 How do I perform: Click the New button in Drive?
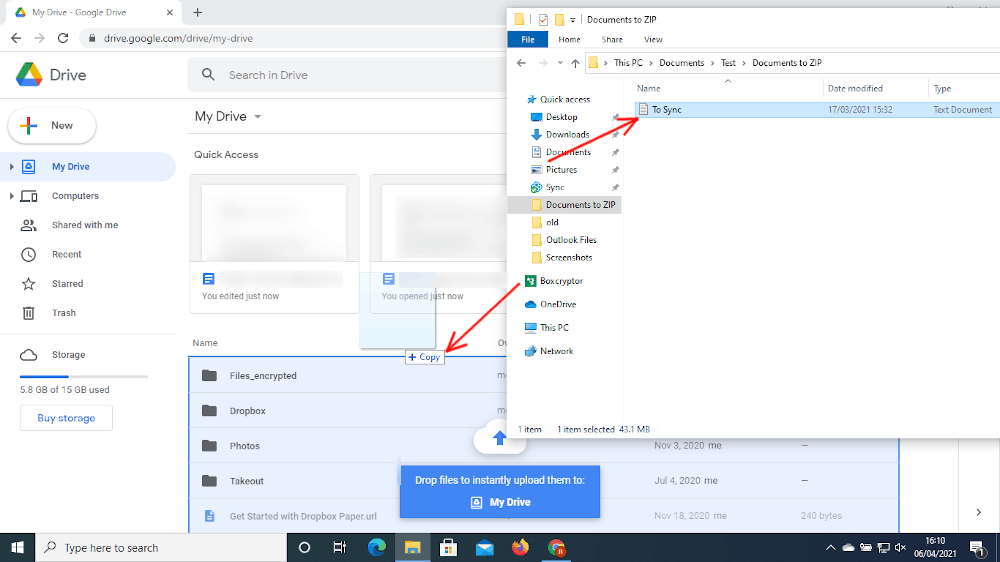point(52,126)
